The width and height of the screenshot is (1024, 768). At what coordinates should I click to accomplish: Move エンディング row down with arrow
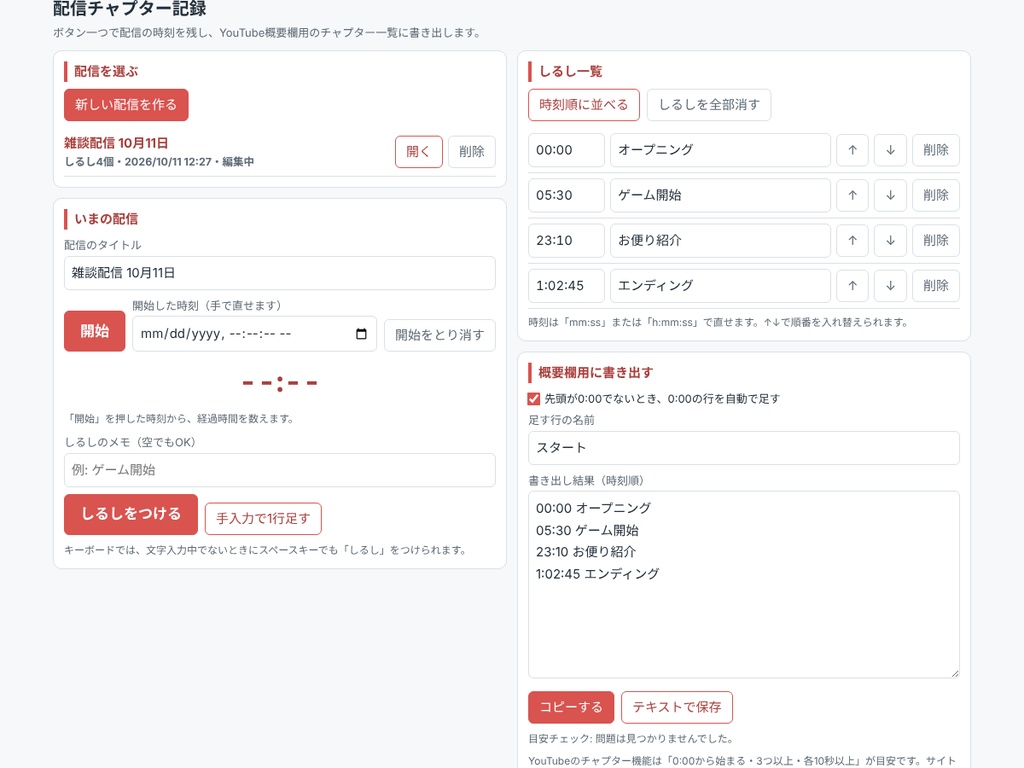890,285
